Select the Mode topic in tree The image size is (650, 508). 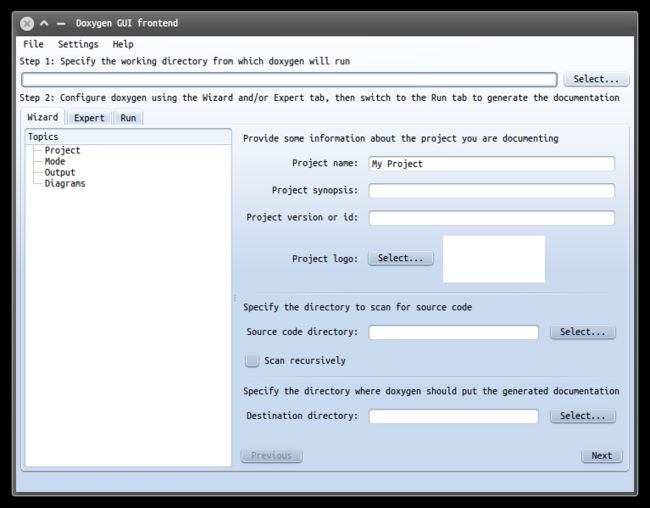coord(55,161)
